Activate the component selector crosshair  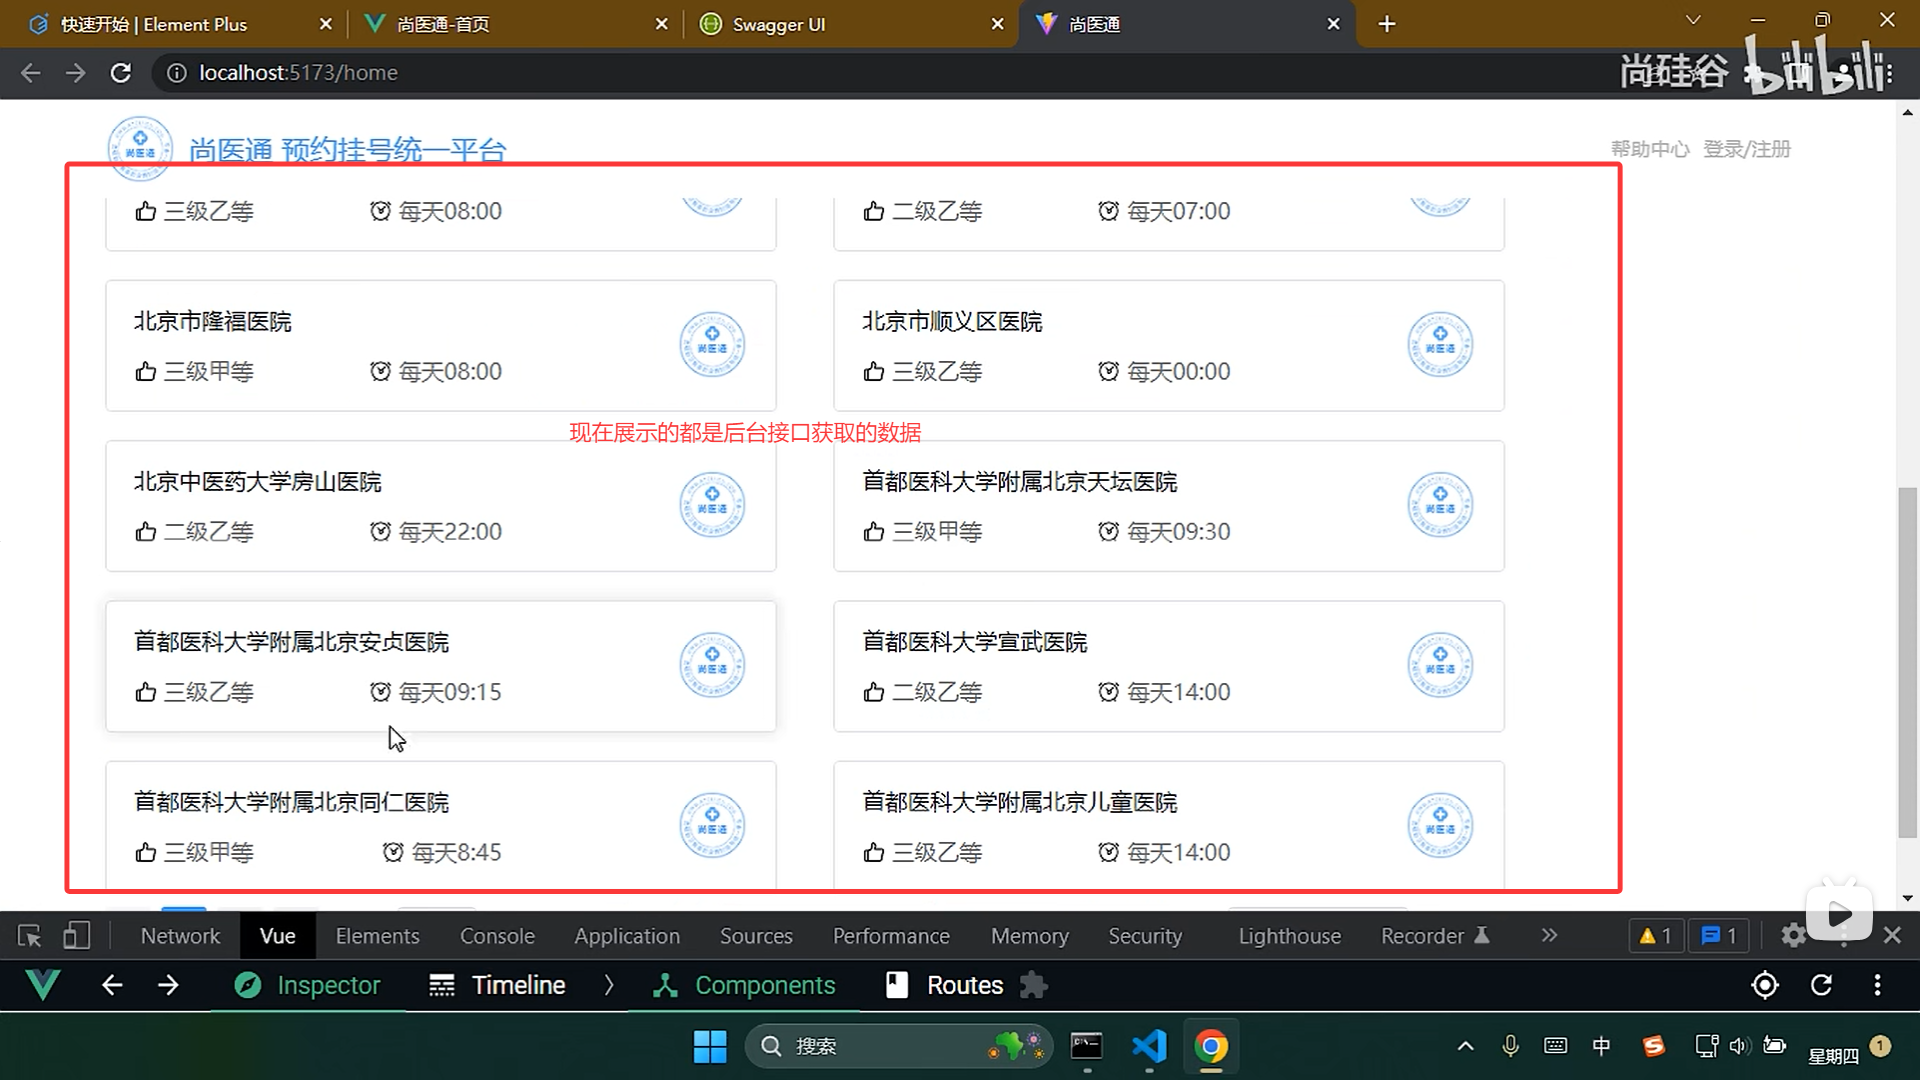[x=1764, y=985]
